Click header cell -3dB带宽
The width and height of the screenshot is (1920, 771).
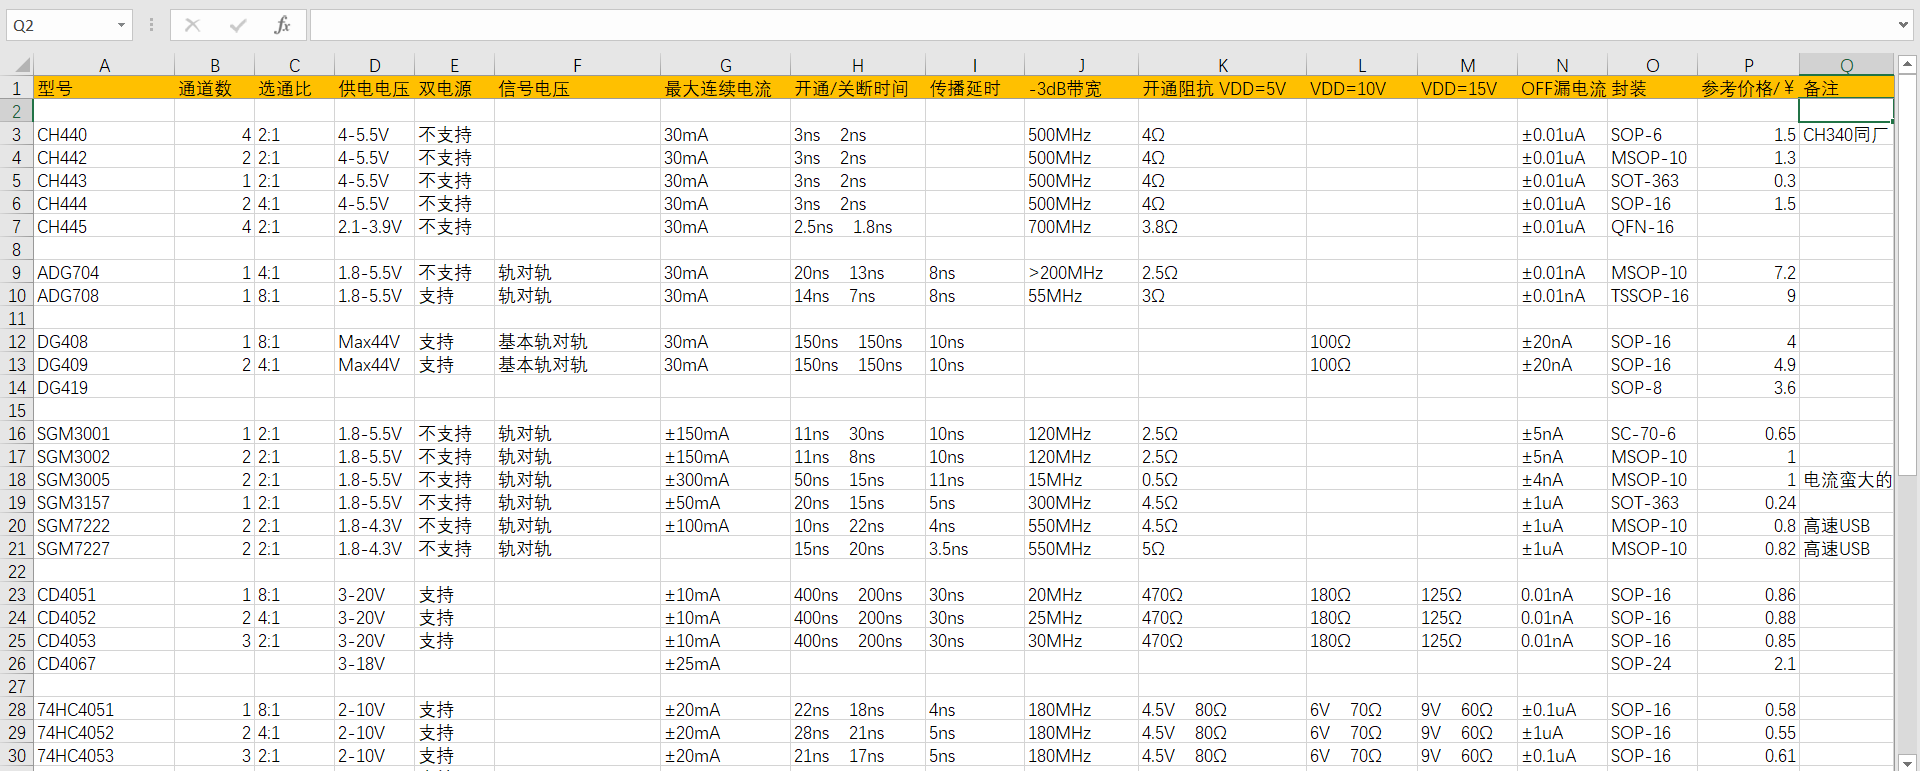coord(1081,88)
